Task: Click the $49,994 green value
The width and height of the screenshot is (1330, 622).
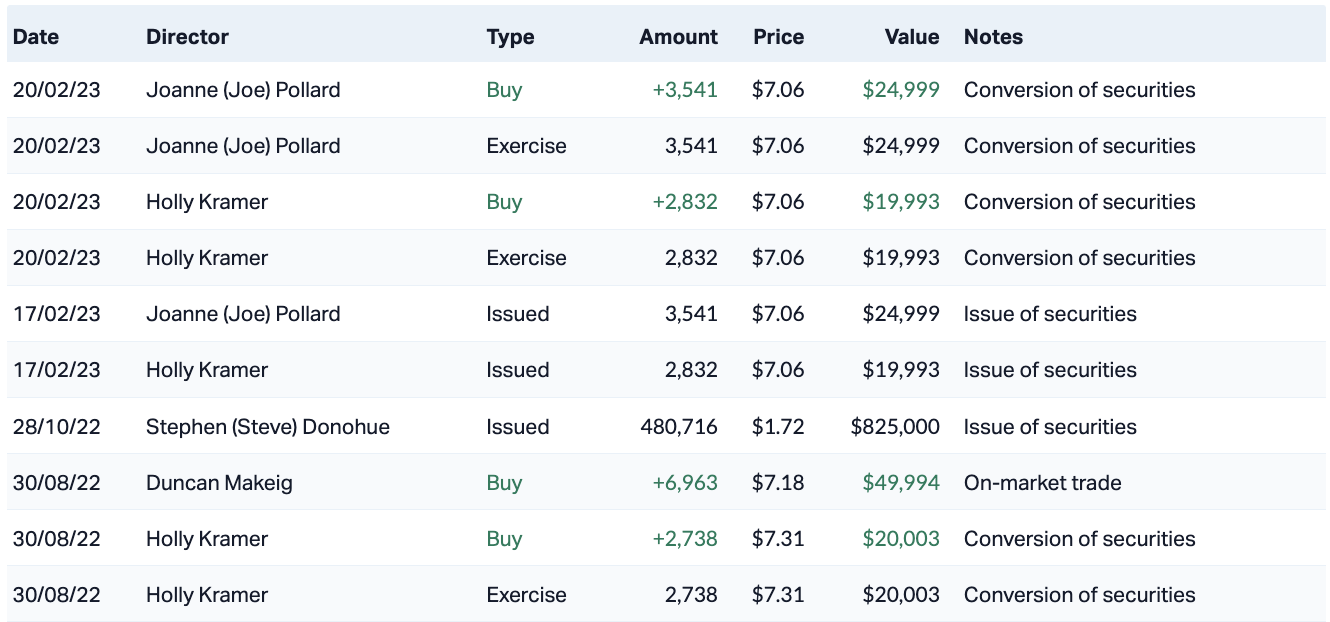Action: coord(901,483)
